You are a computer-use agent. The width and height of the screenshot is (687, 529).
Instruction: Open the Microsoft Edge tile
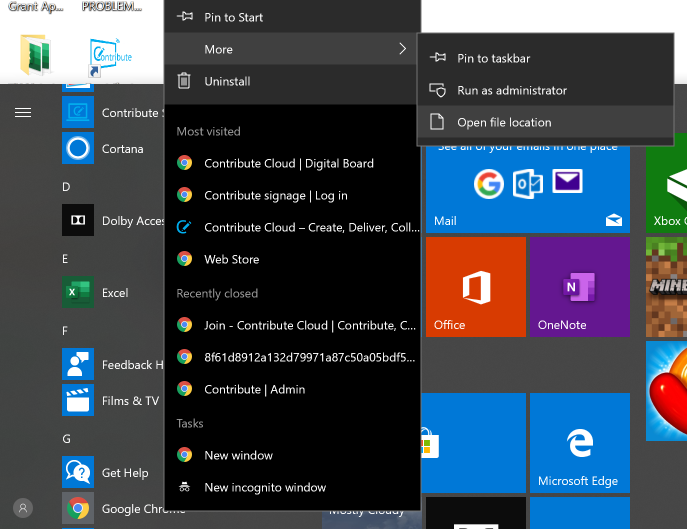(580, 443)
